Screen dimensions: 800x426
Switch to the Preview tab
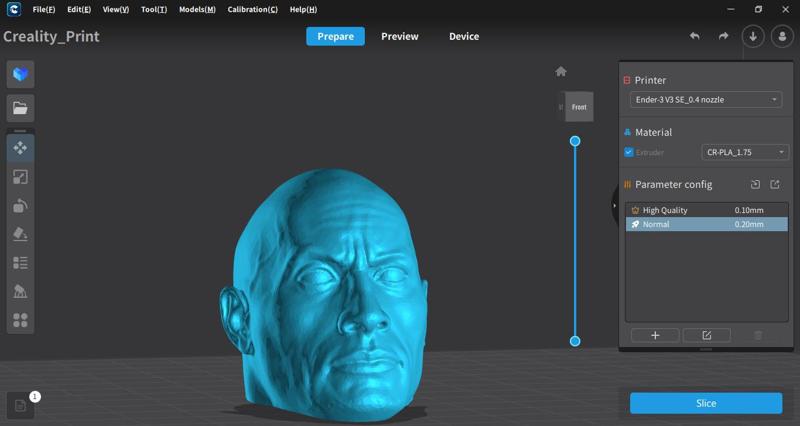click(x=399, y=36)
